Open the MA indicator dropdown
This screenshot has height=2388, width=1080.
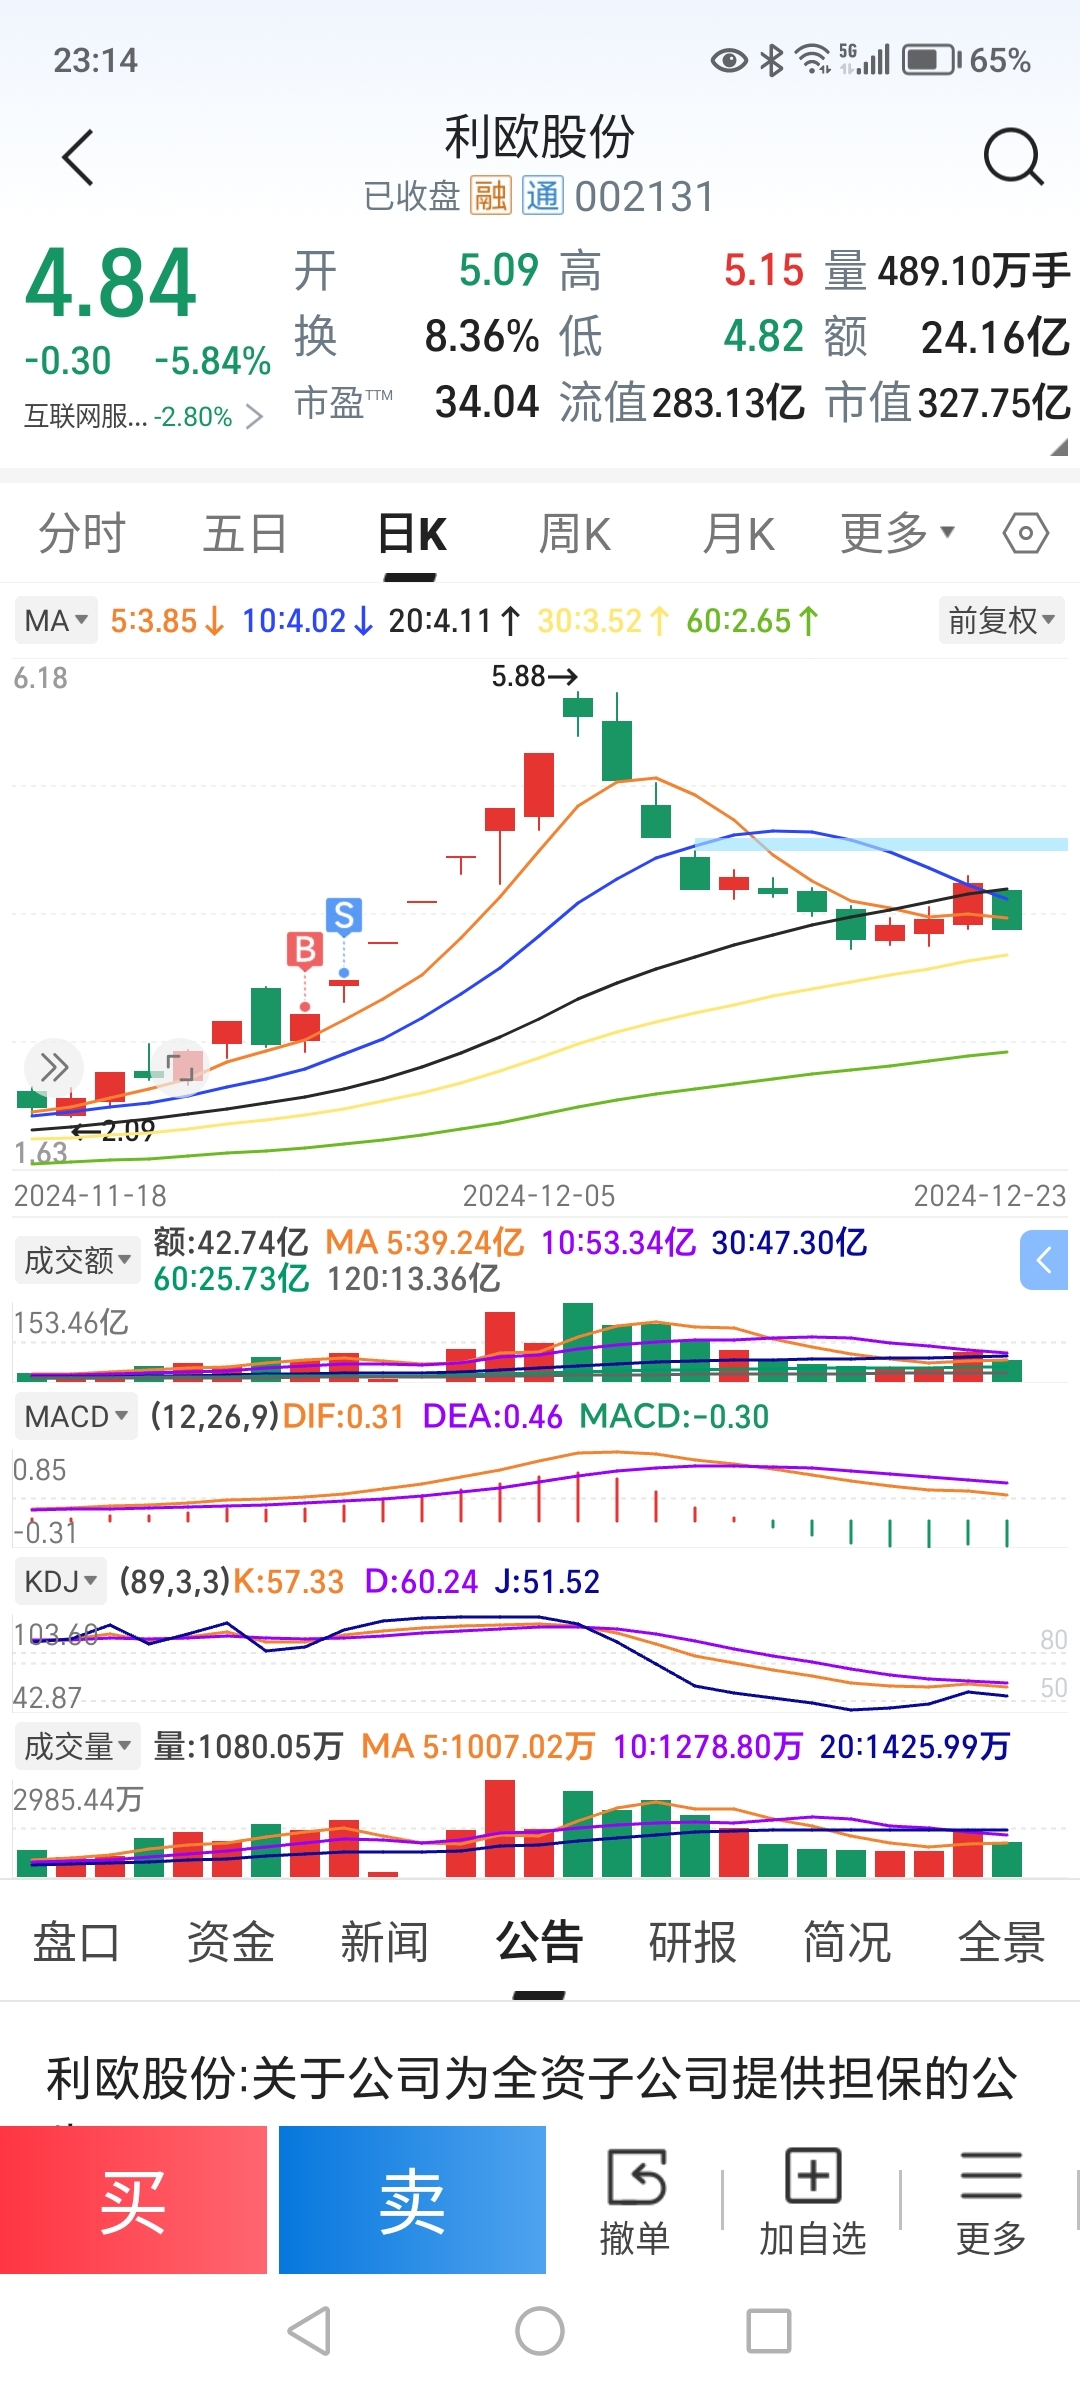tap(56, 621)
